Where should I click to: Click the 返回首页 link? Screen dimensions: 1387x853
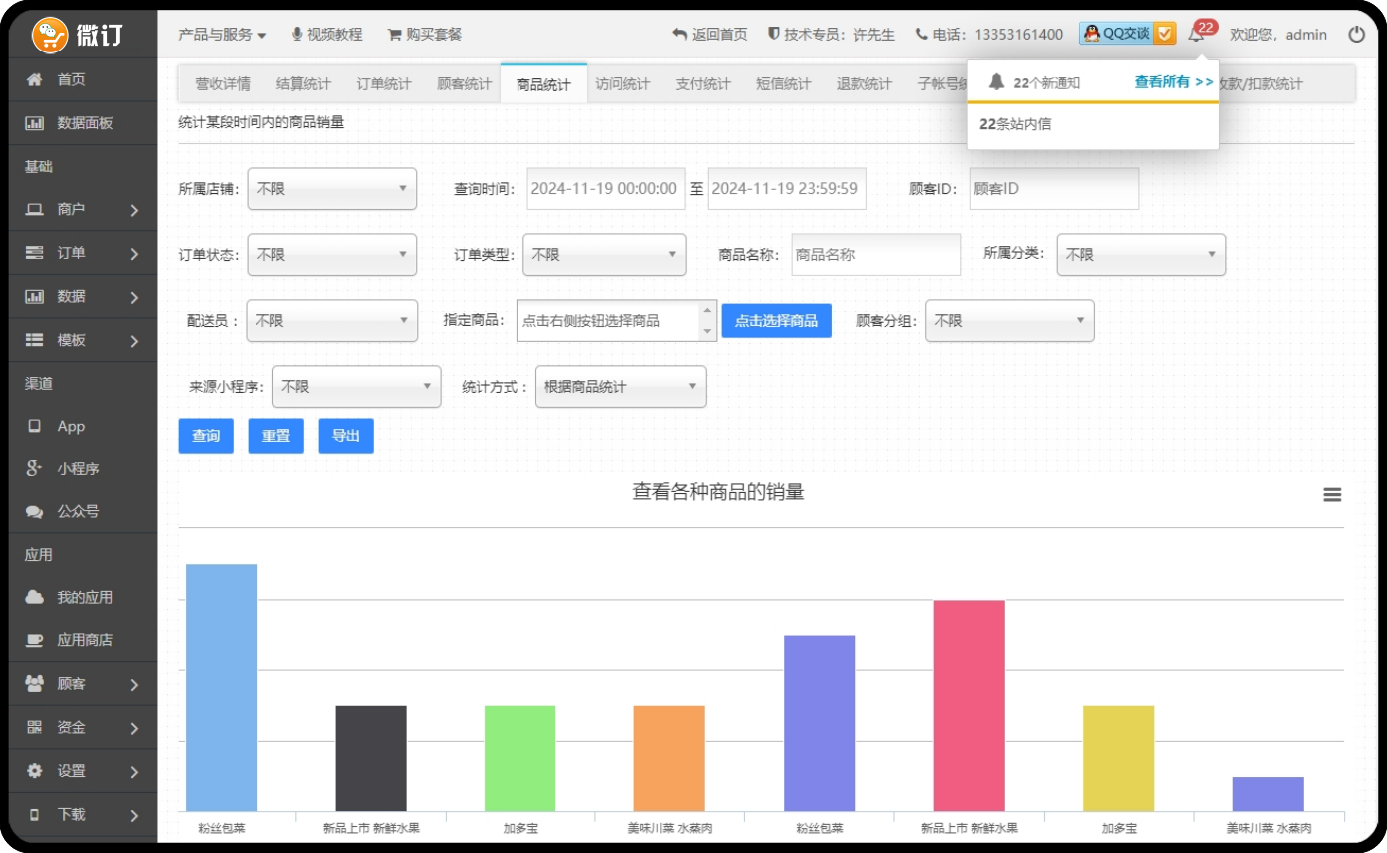710,34
